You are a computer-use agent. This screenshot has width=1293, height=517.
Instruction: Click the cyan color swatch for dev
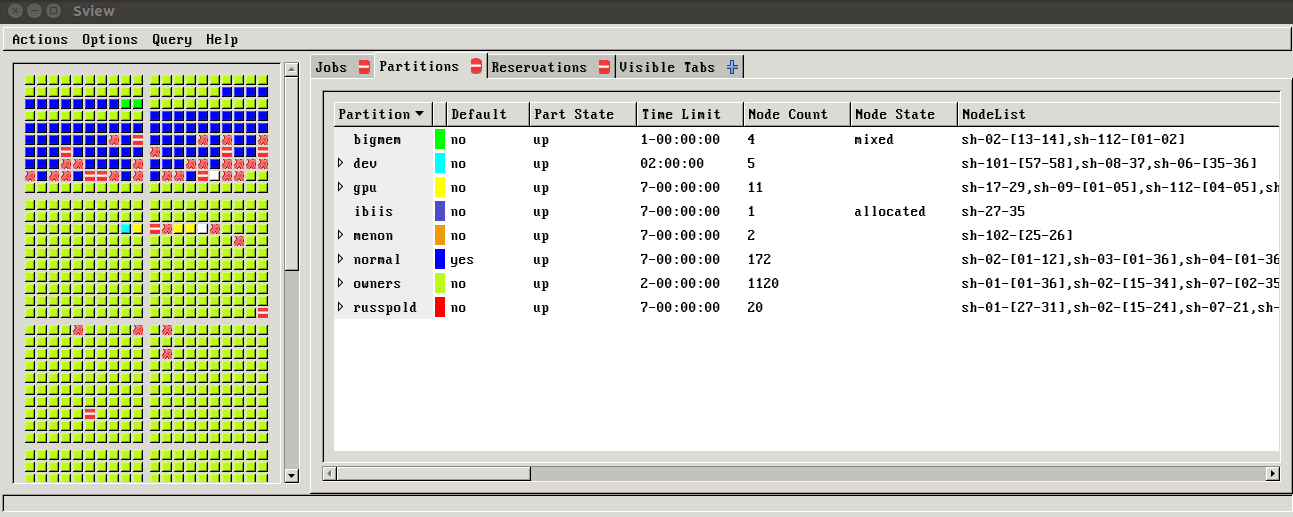pyautogui.click(x=440, y=163)
